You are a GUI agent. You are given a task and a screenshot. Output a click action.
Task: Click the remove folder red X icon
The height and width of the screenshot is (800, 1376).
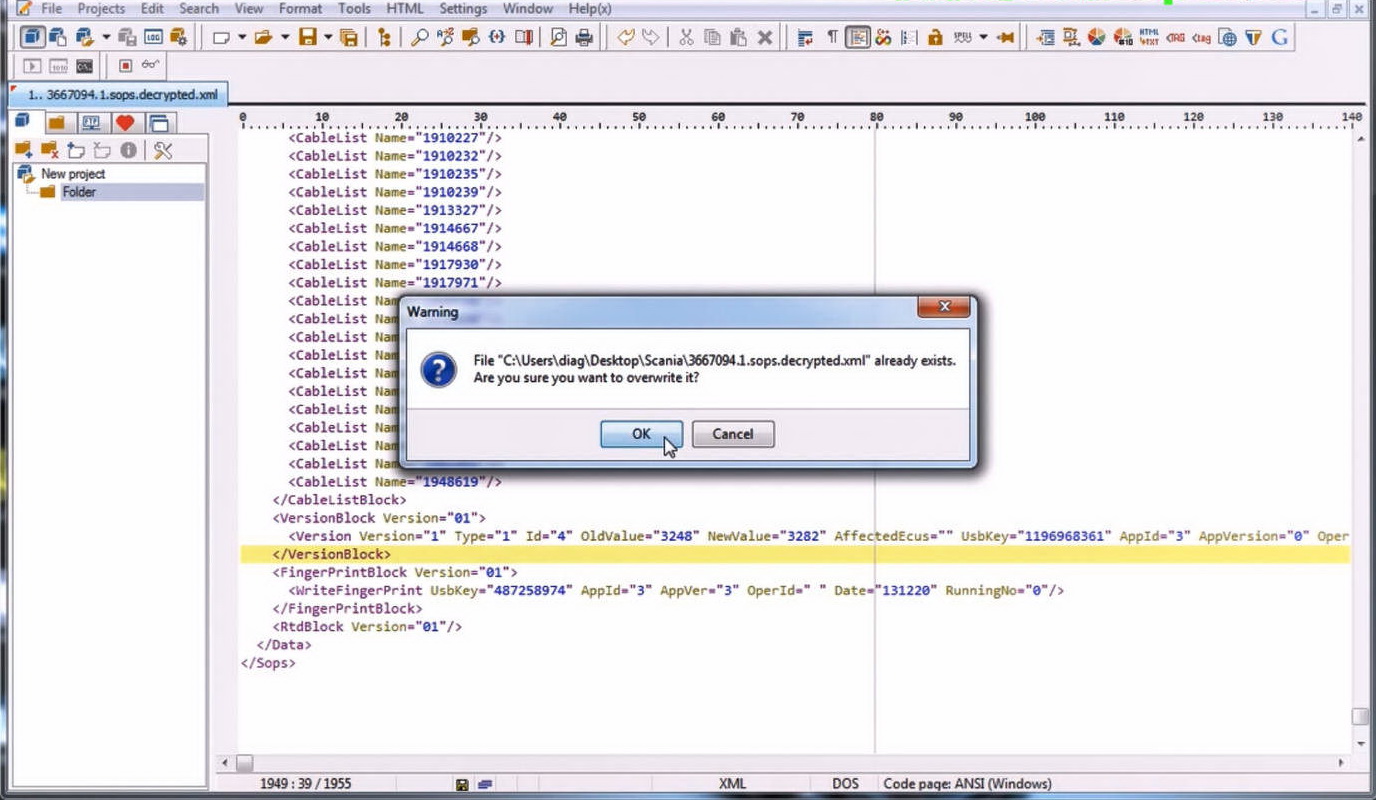[x=49, y=150]
